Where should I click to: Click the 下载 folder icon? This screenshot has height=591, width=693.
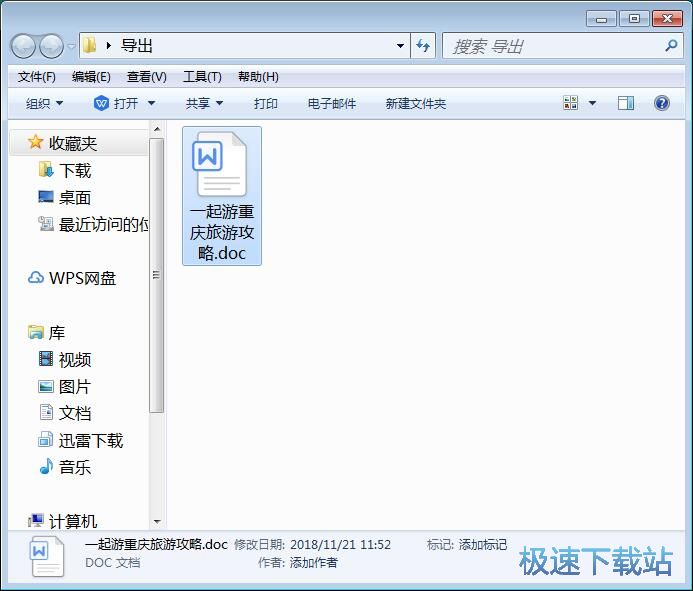46,170
